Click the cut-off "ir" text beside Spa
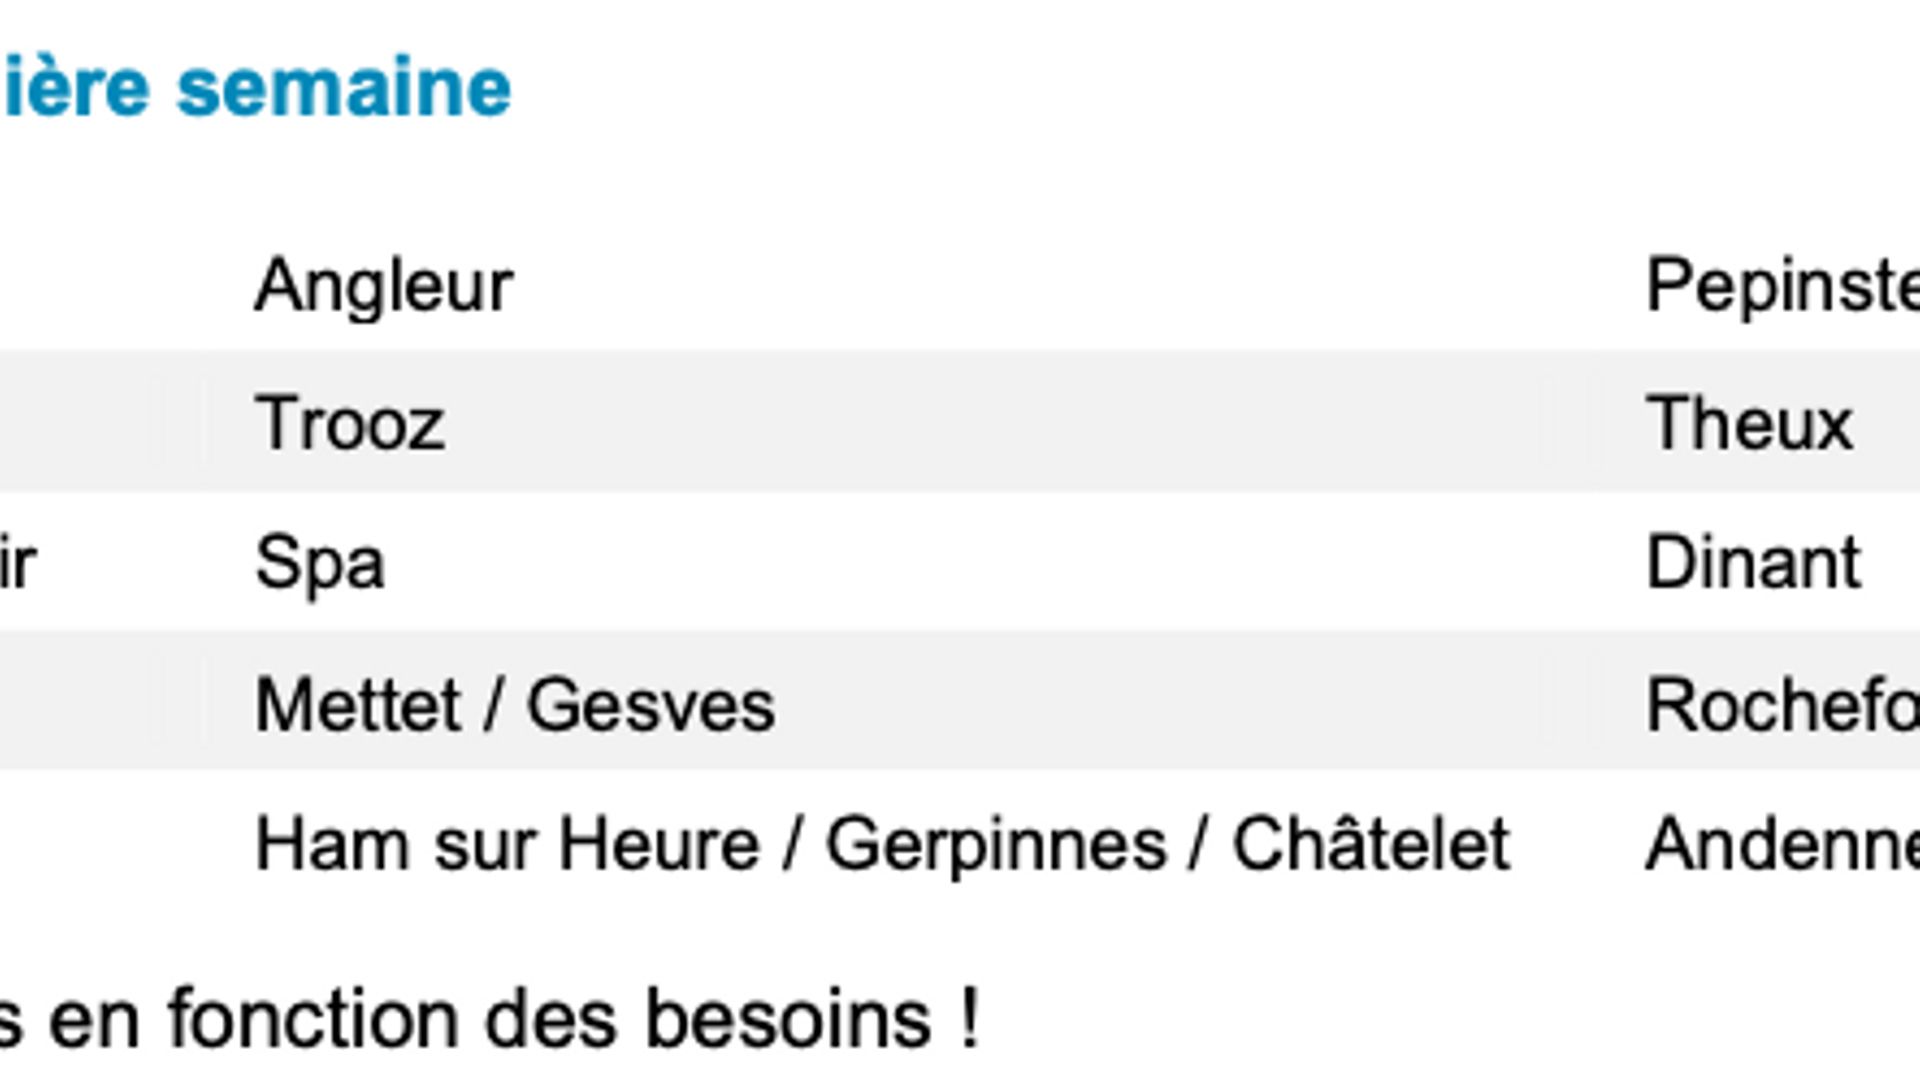Screen dimensions: 1920x1079 pos(18,563)
